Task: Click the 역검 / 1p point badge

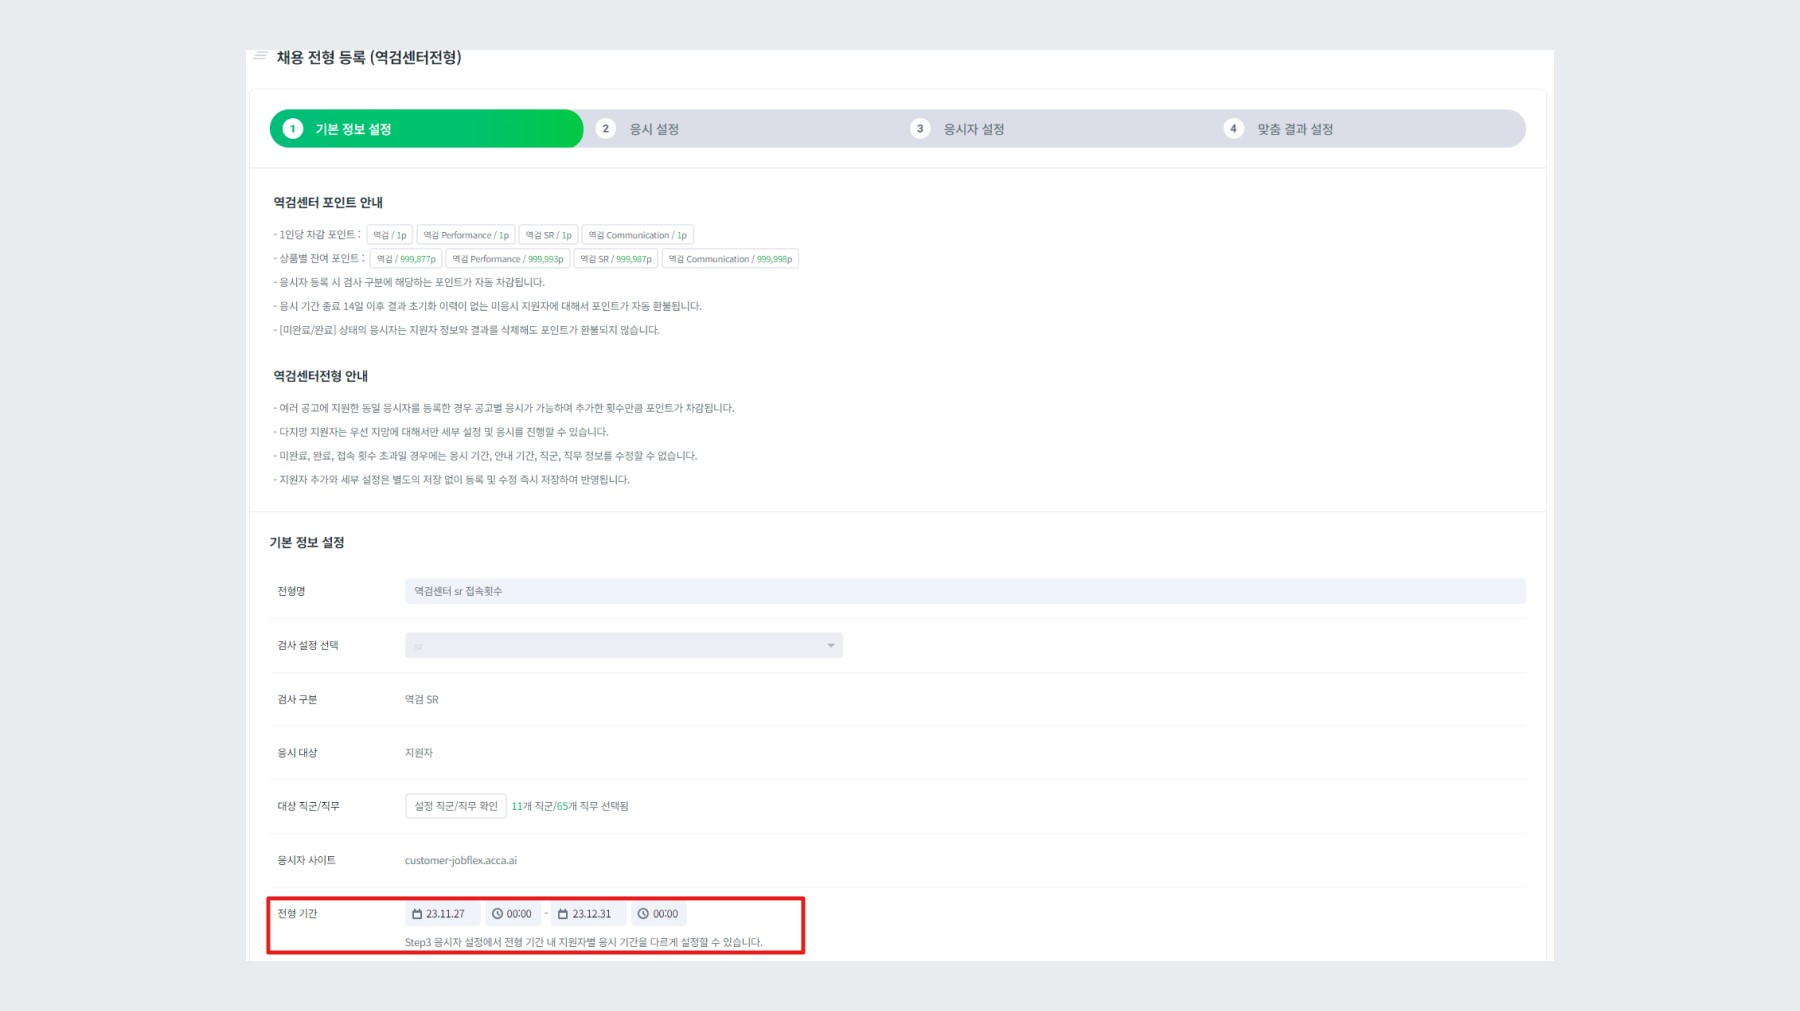Action: point(387,234)
